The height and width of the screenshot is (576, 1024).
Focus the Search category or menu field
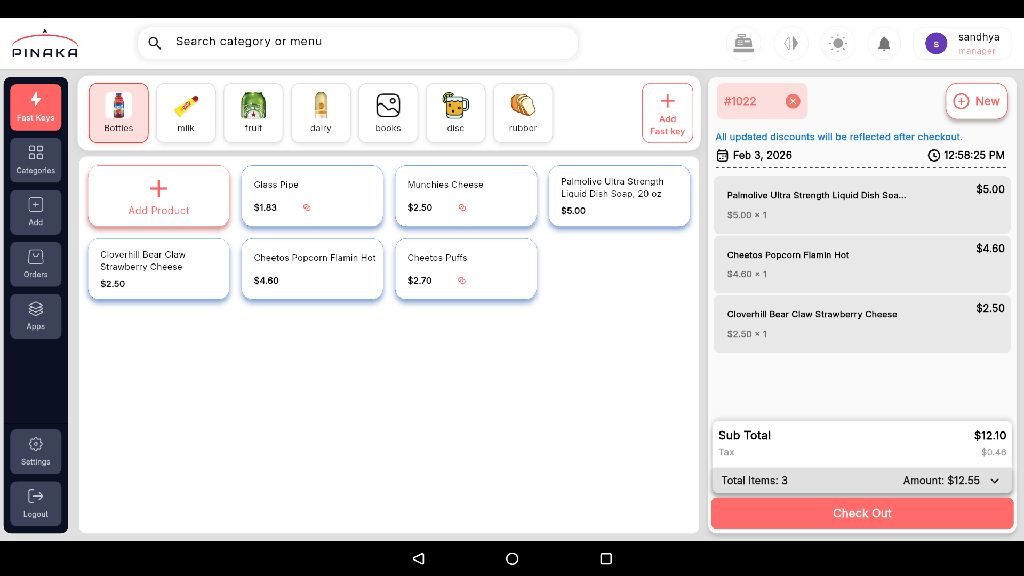point(358,42)
